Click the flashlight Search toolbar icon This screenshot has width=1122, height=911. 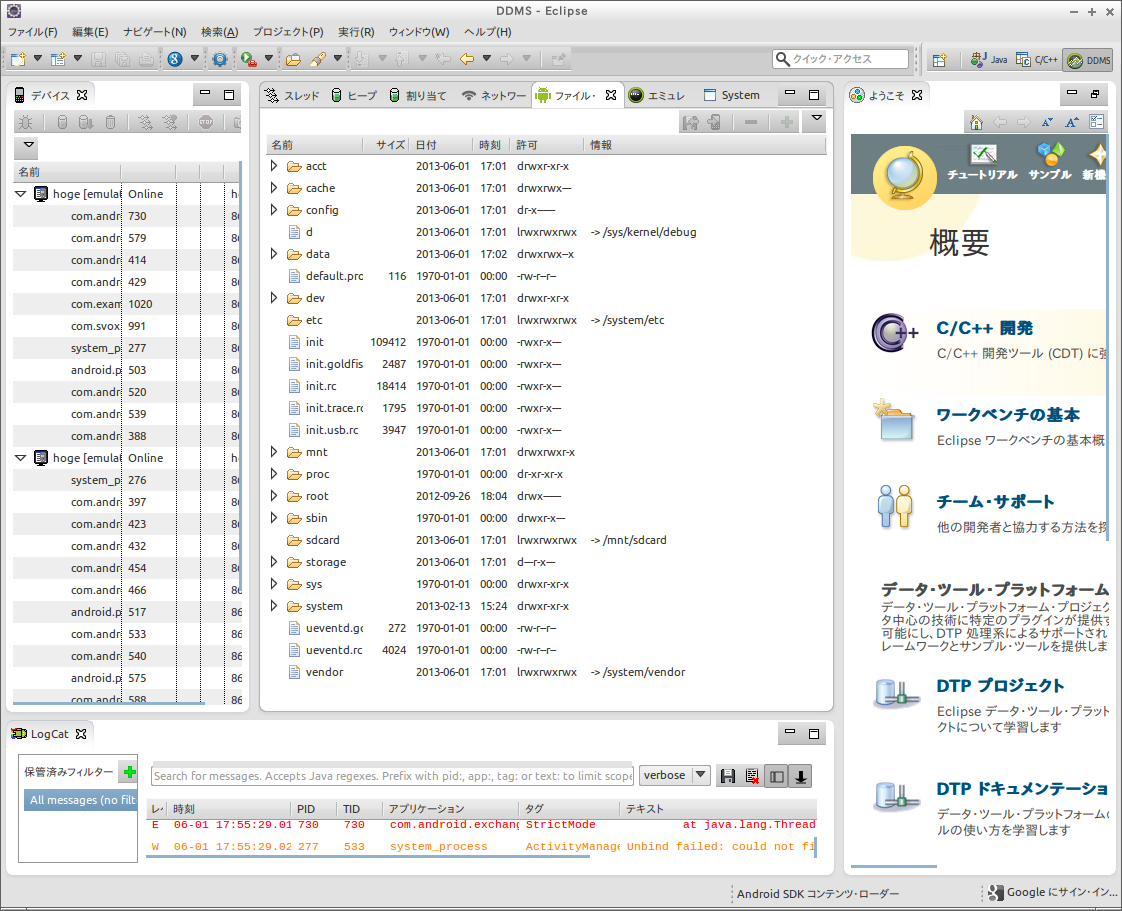tap(318, 59)
